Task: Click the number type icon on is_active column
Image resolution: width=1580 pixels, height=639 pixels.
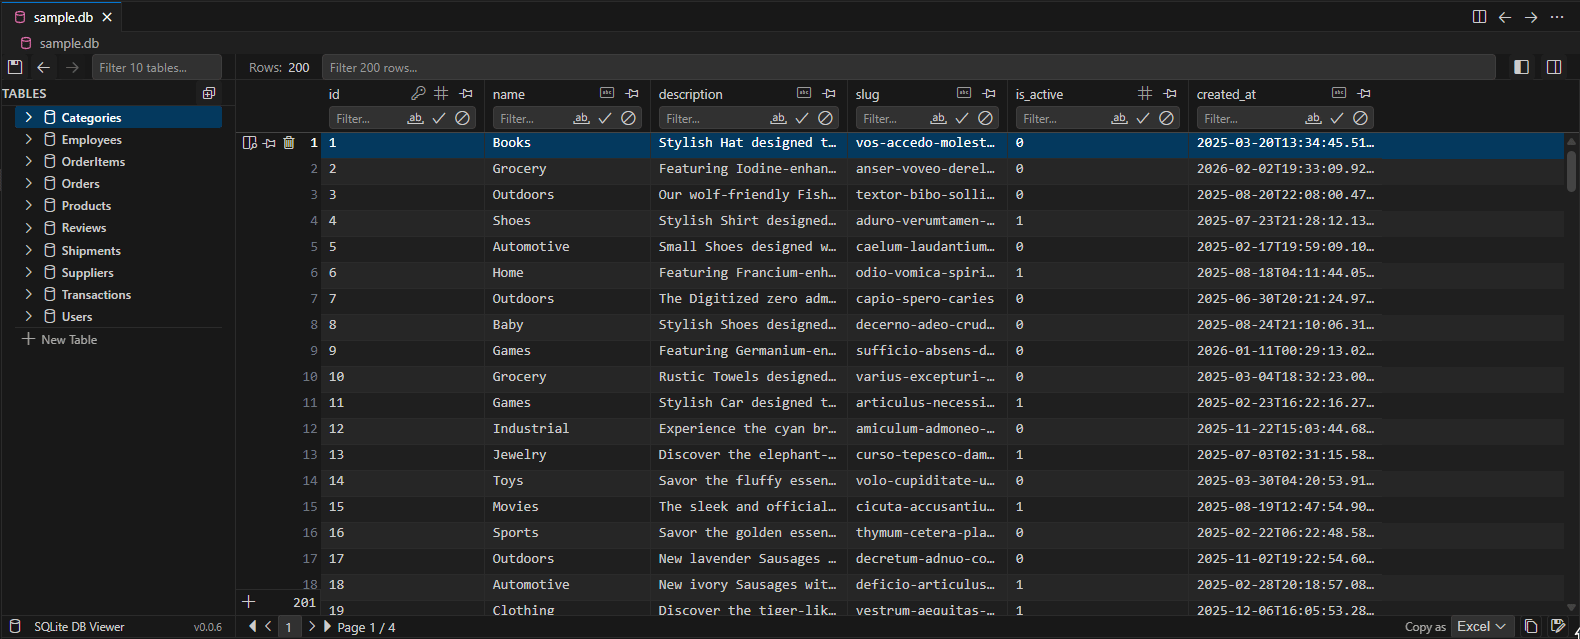Action: click(x=1145, y=93)
